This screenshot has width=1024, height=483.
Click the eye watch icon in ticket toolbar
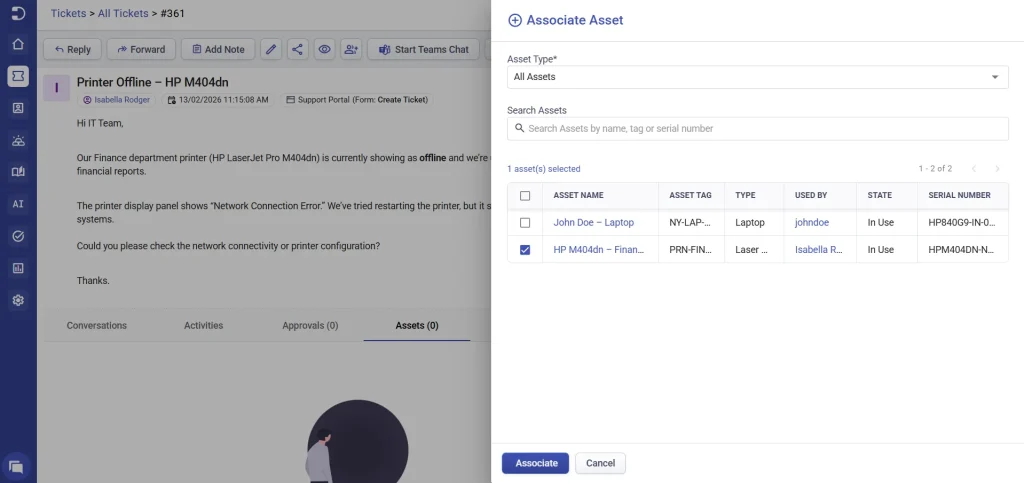325,50
